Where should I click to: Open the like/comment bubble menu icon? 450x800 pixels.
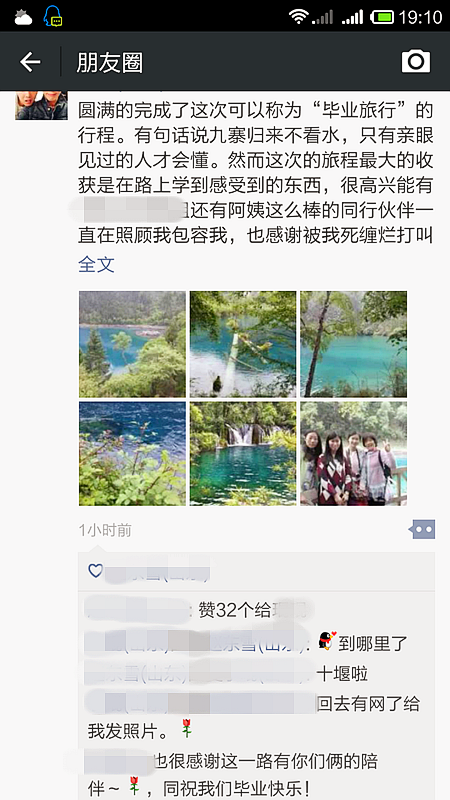click(x=422, y=530)
